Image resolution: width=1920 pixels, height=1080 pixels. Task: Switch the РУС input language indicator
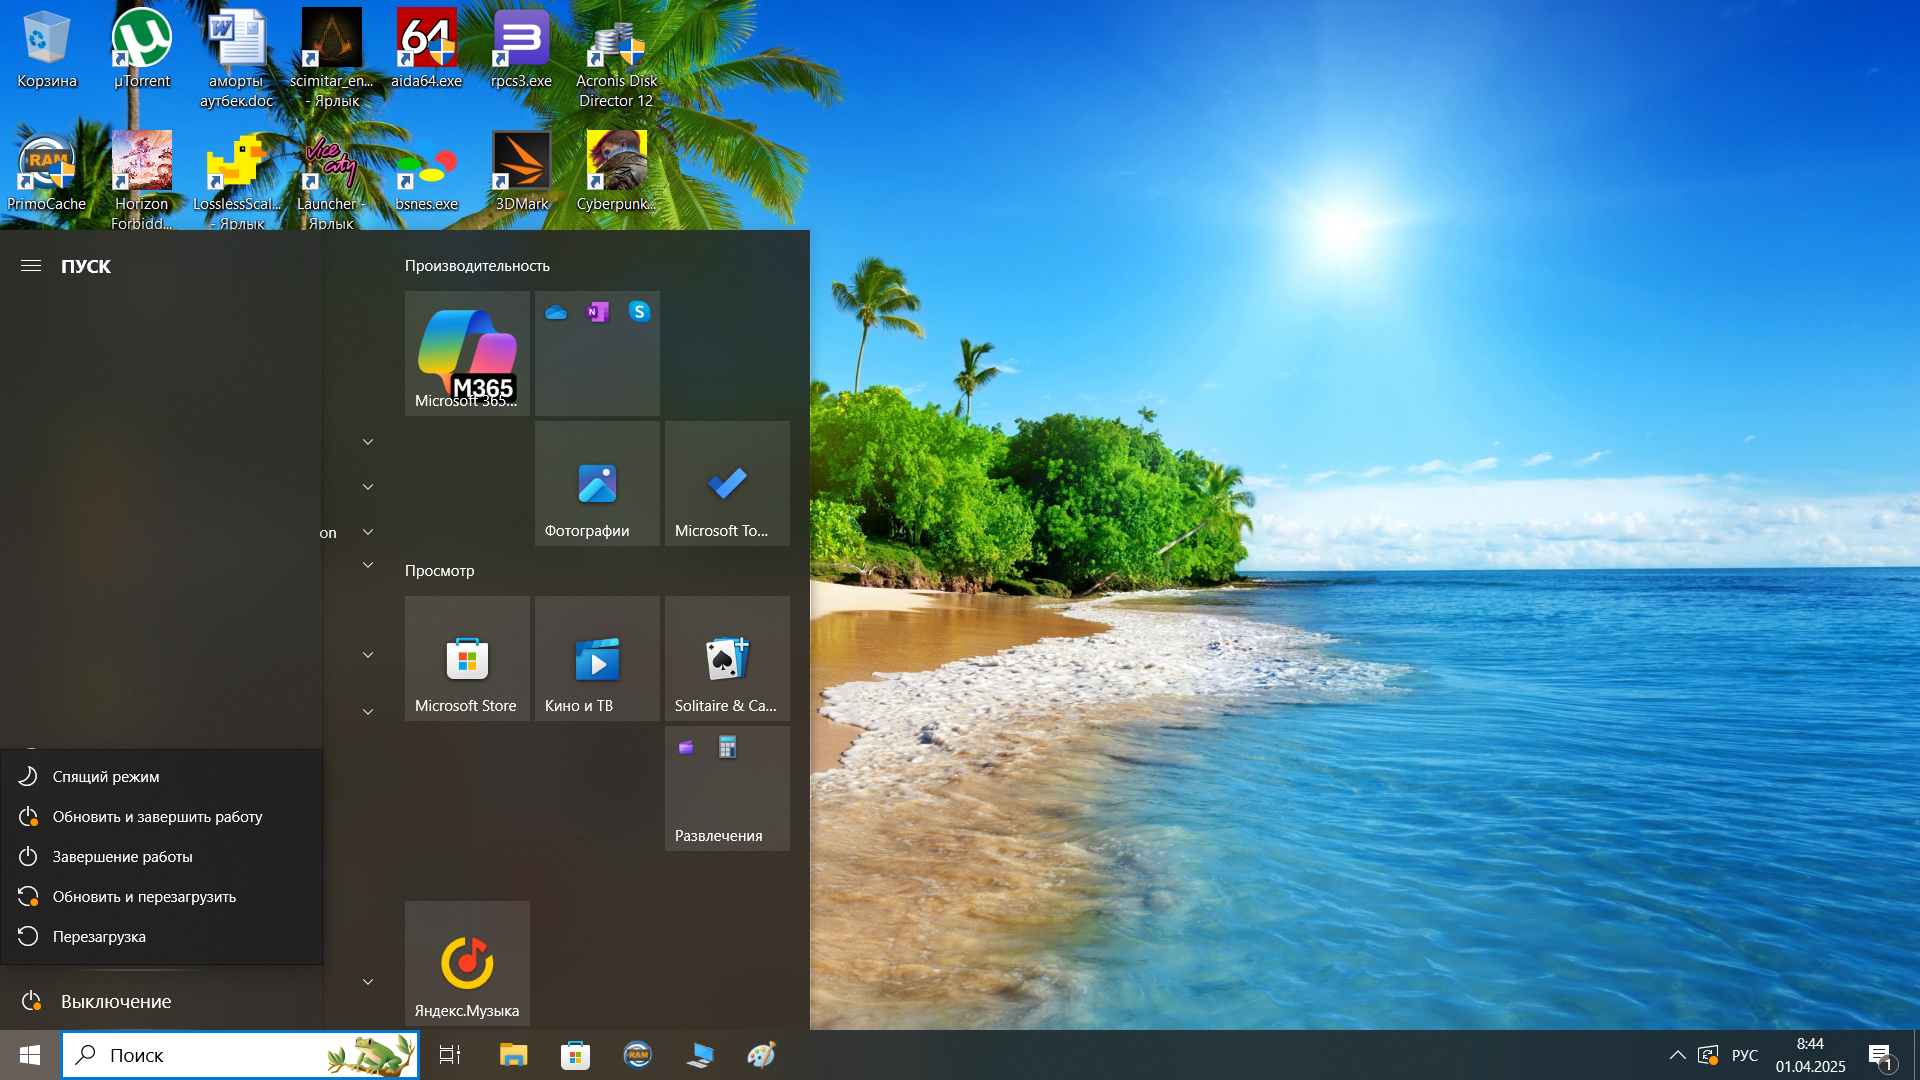coord(1744,1055)
